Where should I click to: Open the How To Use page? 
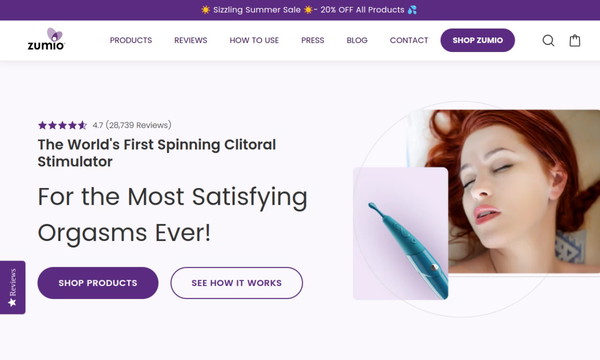click(254, 40)
